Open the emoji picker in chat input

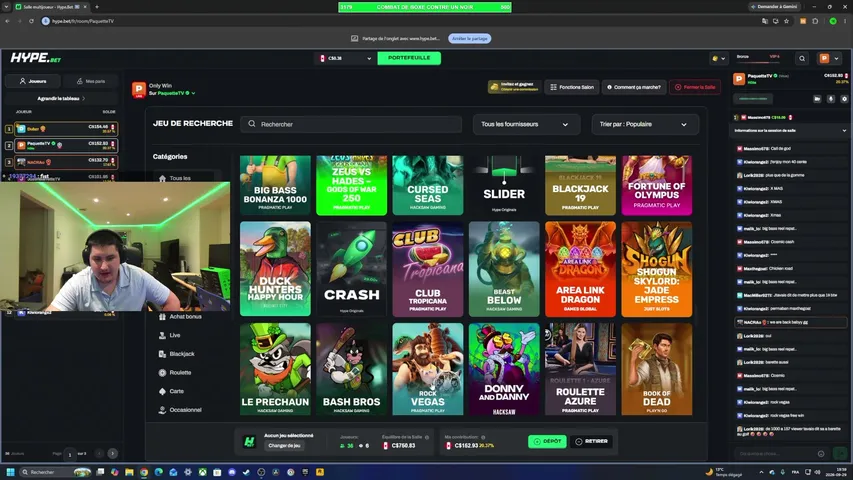[821, 453]
